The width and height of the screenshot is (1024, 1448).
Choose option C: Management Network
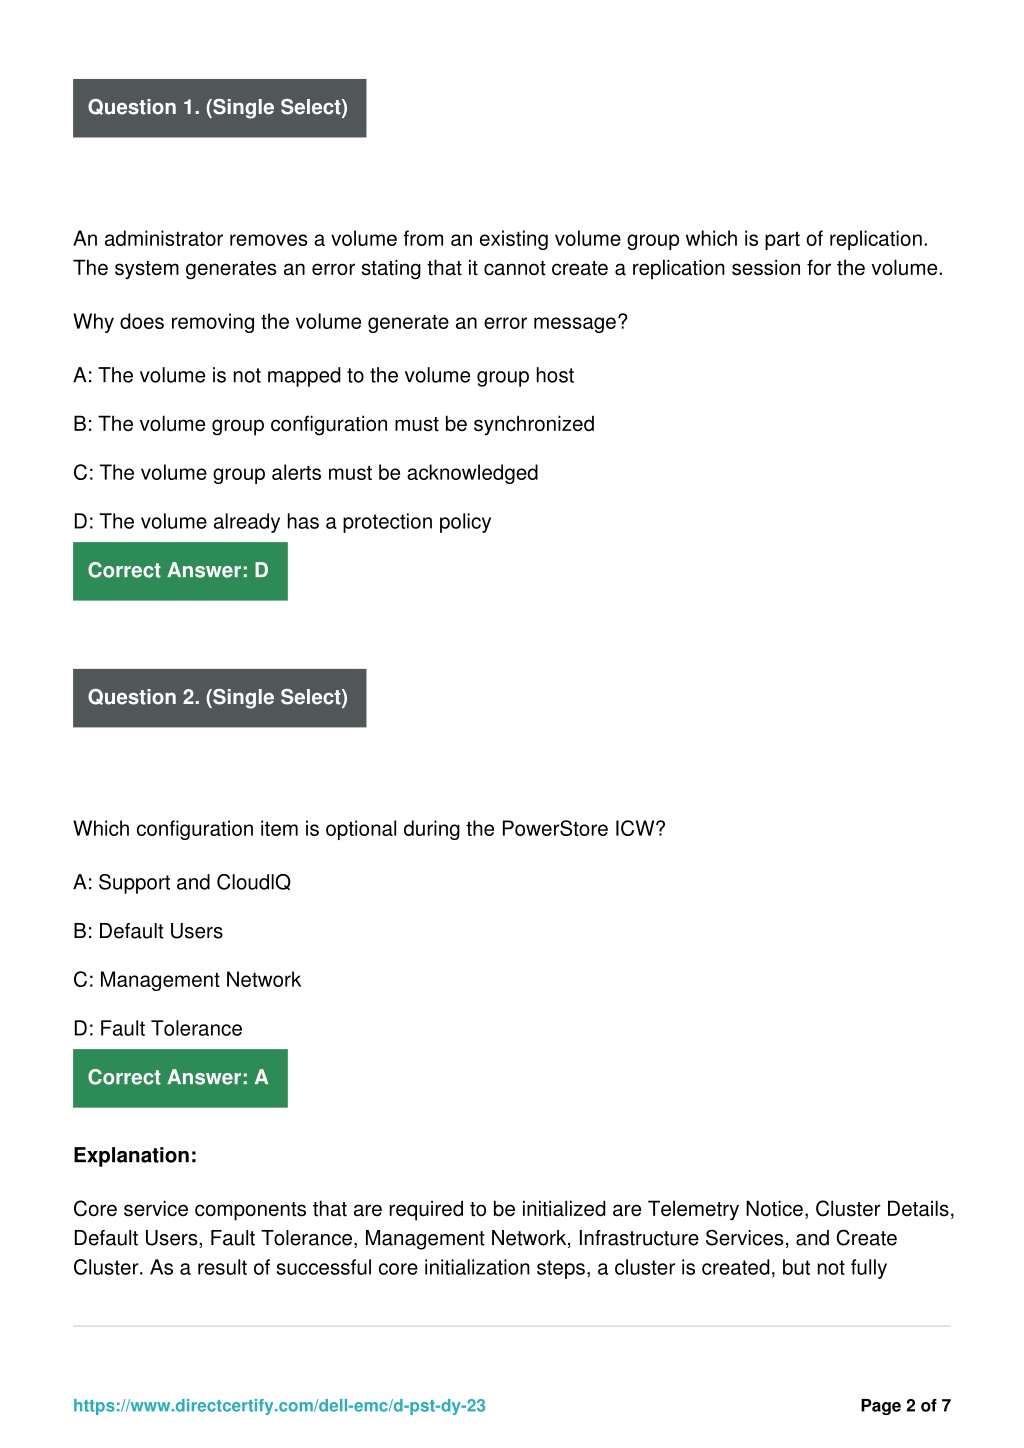tap(187, 980)
